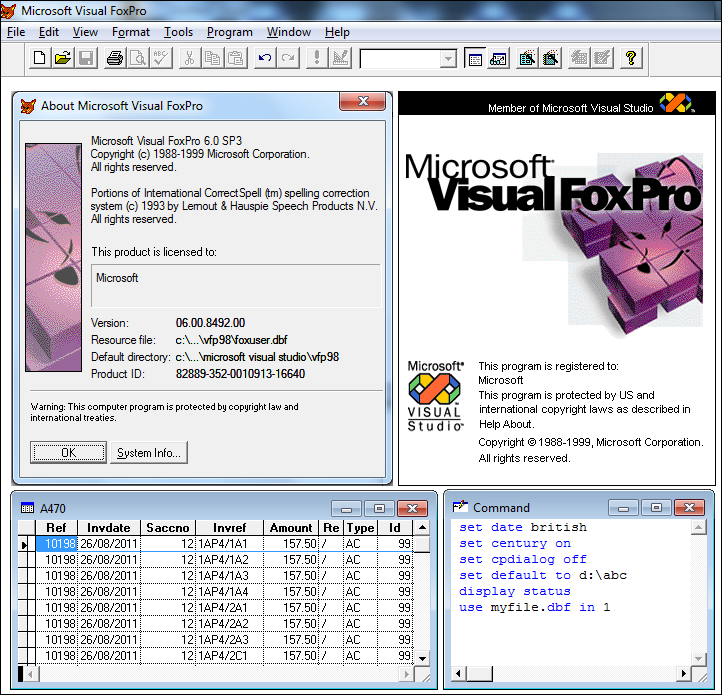
Task: Click the Save diskette toolbar icon
Action: [87, 58]
